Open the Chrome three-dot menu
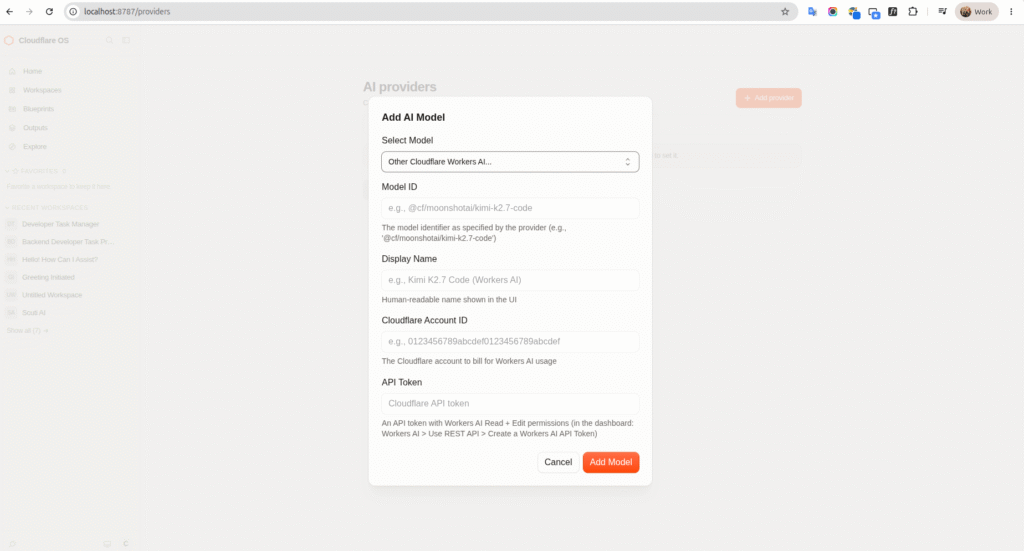This screenshot has height=551, width=1024. coord(1011,12)
